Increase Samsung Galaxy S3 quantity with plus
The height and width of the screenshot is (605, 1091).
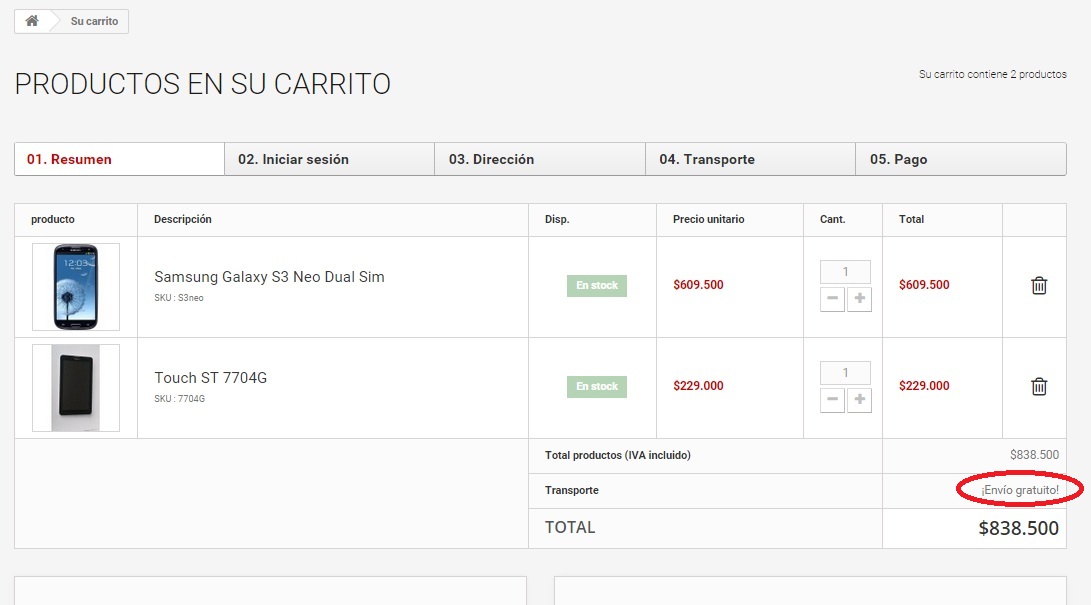click(x=859, y=299)
